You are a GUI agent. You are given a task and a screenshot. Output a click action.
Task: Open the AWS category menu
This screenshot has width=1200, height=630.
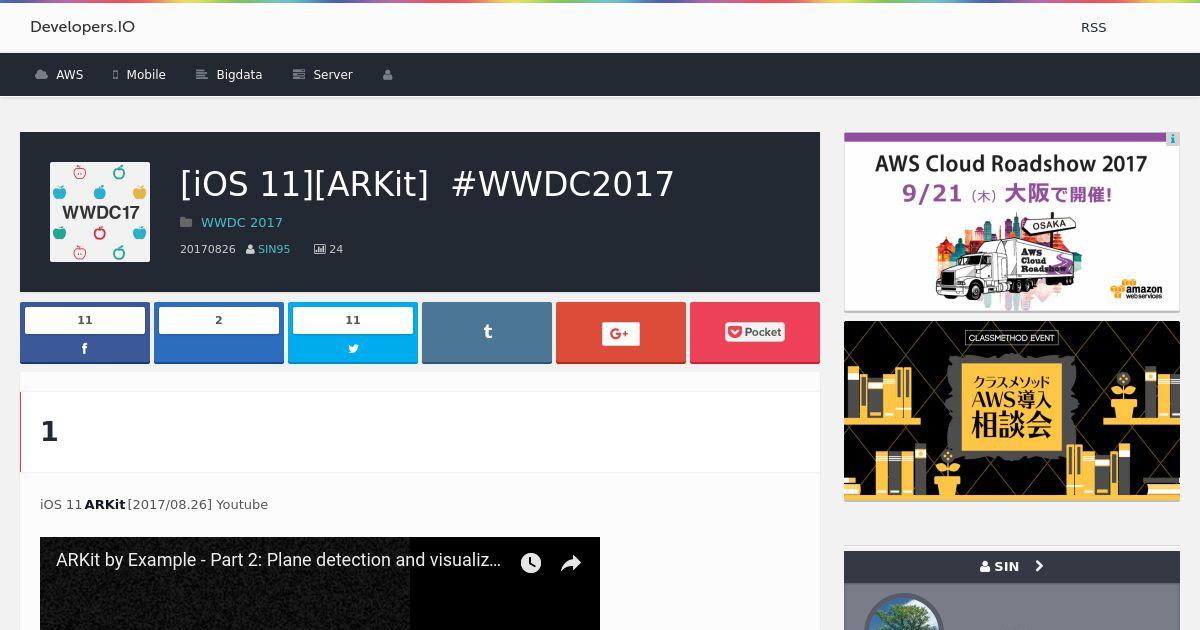[x=59, y=75]
